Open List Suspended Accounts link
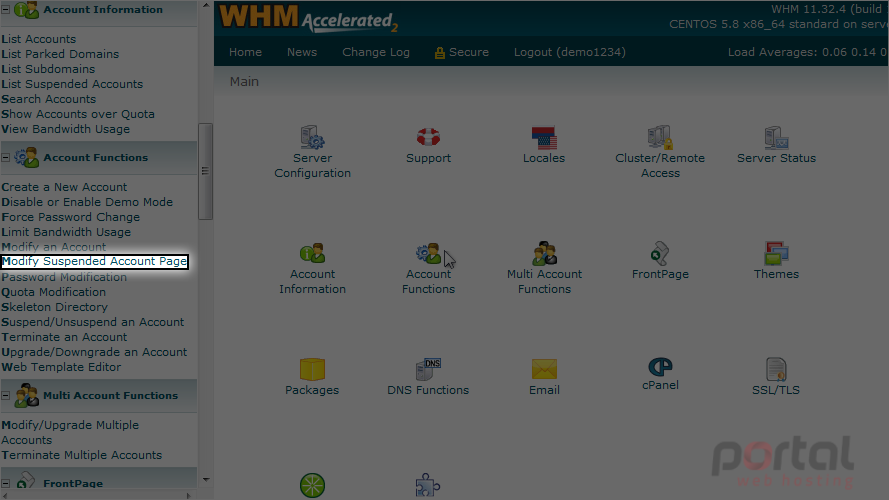889x500 pixels. pyautogui.click(x=72, y=84)
